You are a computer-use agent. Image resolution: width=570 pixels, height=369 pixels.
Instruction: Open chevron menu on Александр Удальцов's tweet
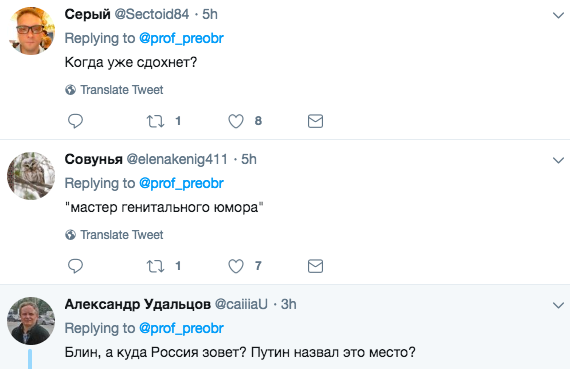click(558, 305)
